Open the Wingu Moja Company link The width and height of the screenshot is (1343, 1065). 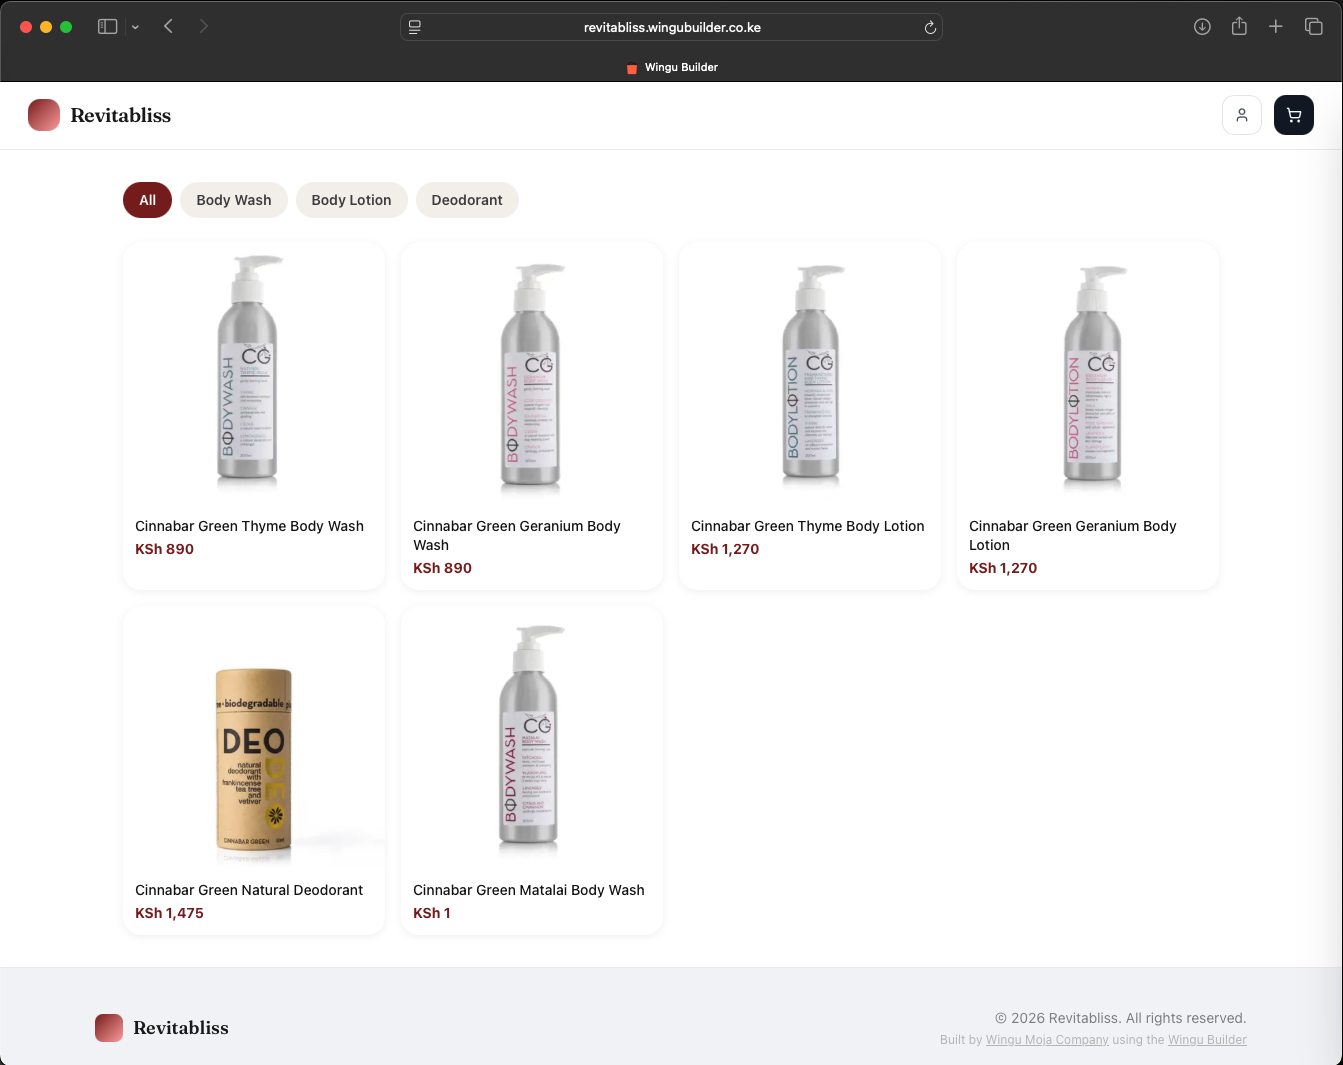tap(1047, 1040)
